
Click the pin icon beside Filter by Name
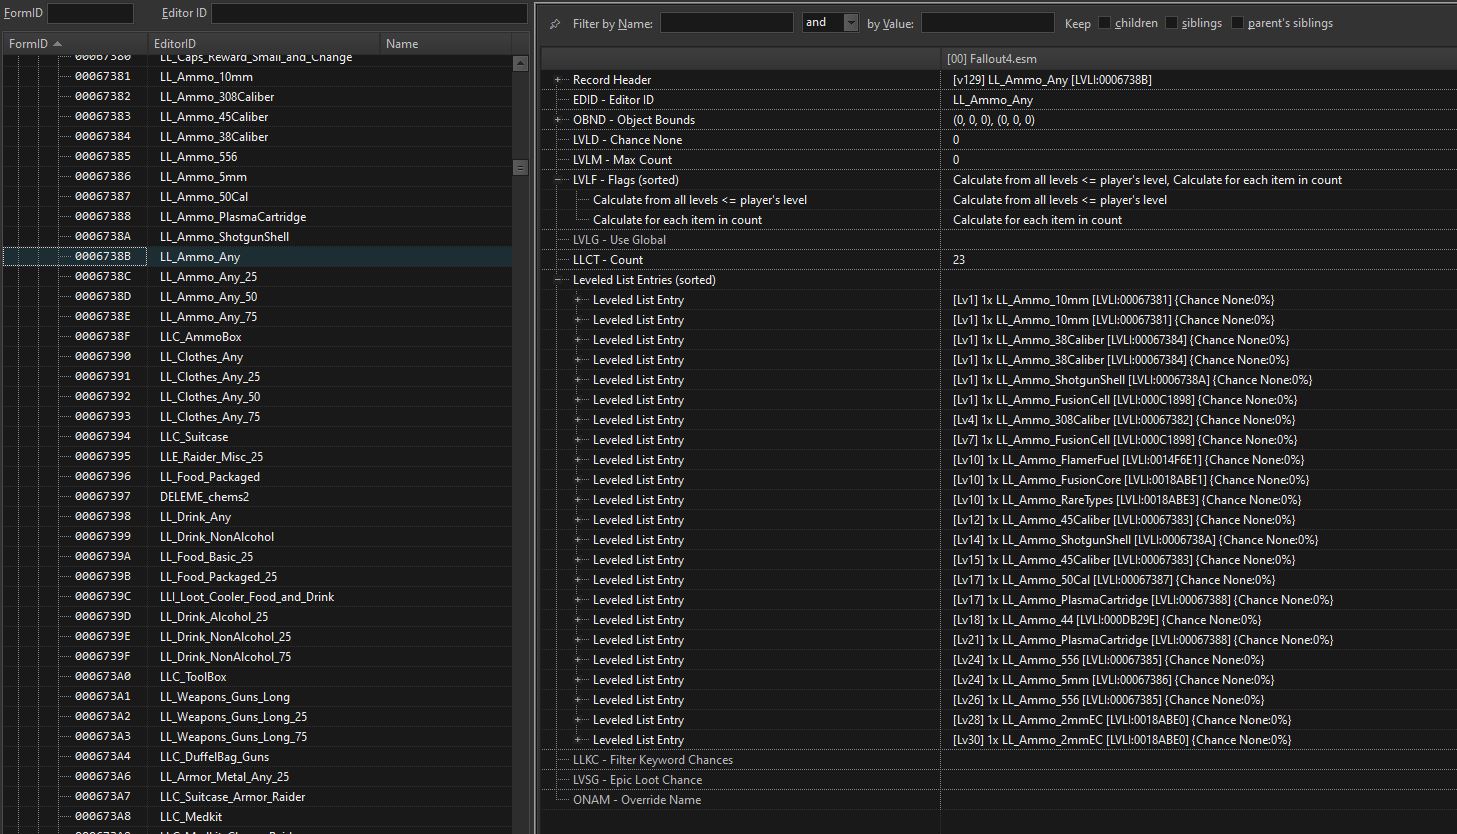[555, 23]
